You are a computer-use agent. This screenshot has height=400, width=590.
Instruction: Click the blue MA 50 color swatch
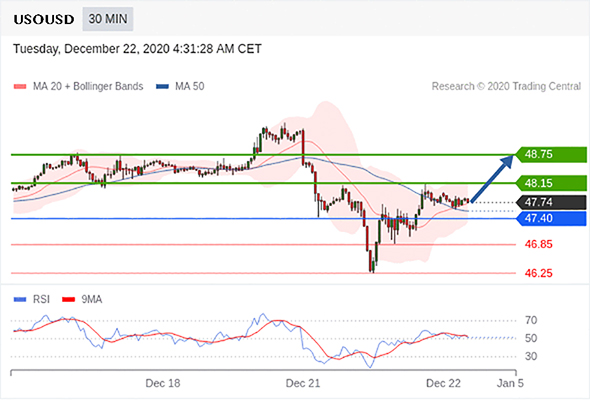click(x=162, y=87)
